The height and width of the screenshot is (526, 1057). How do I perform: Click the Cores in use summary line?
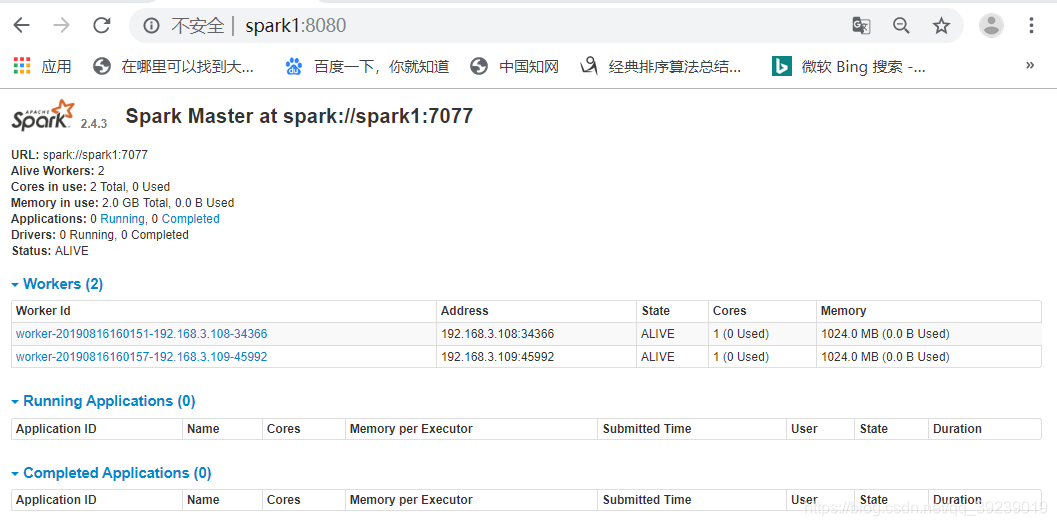[x=90, y=187]
